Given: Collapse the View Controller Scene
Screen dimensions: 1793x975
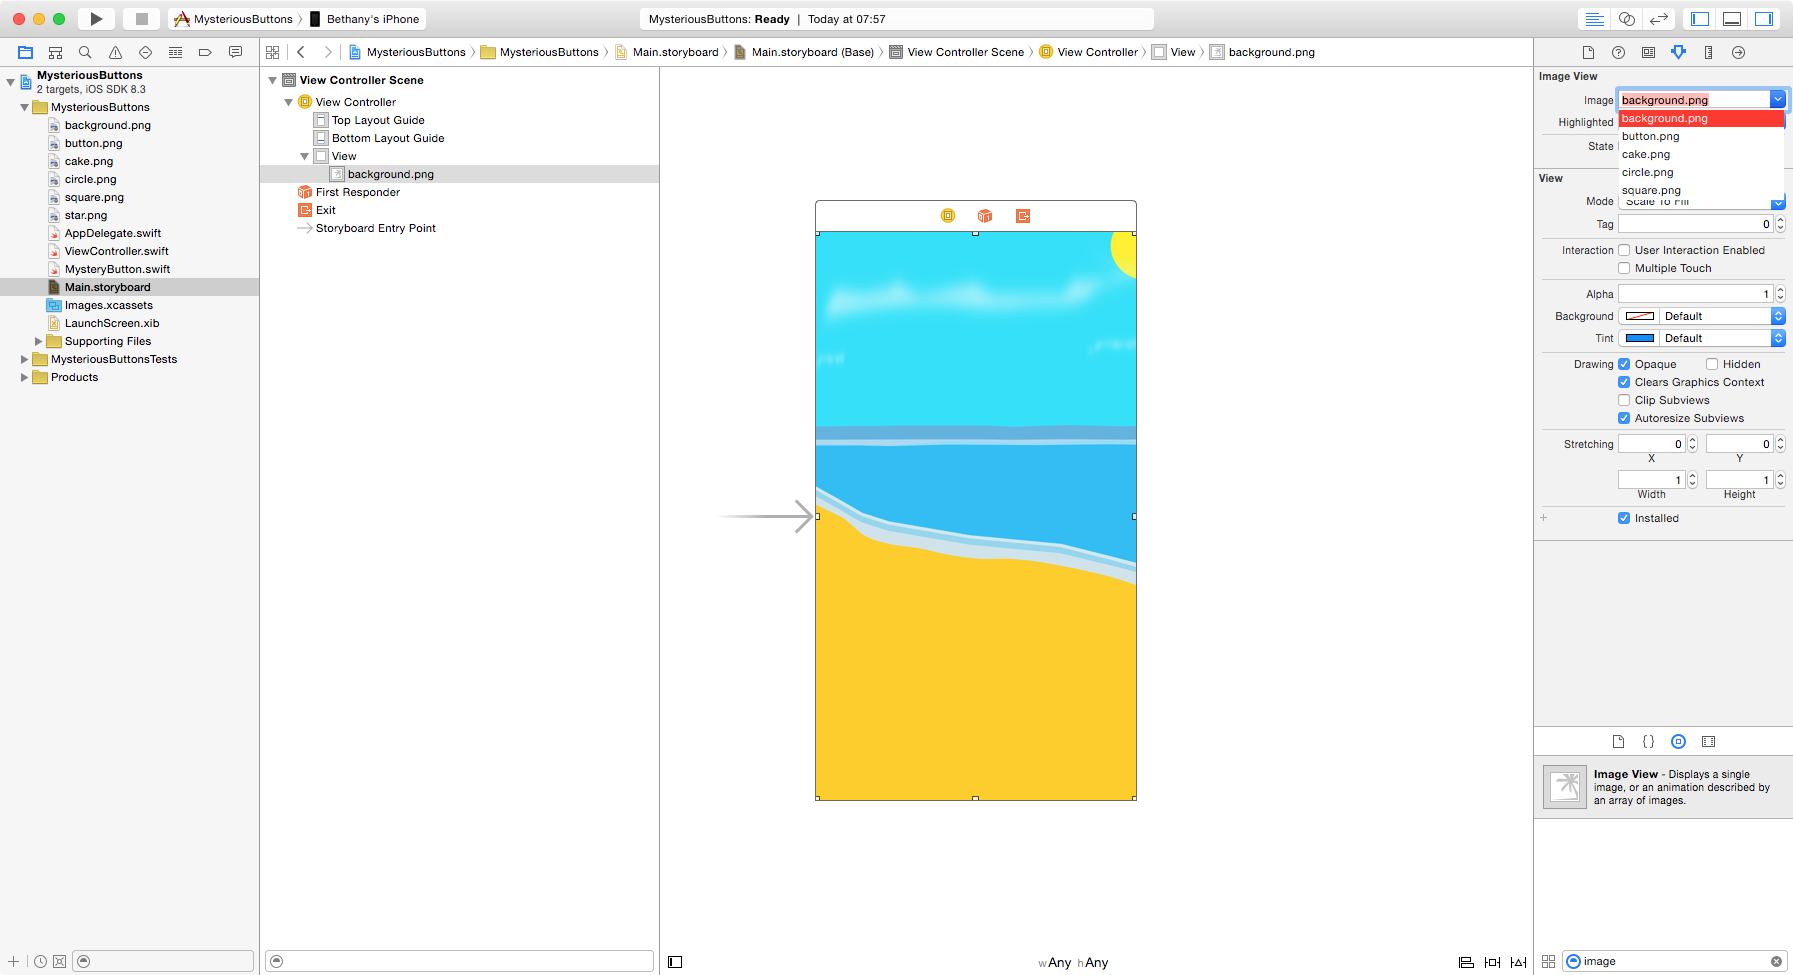Looking at the screenshot, I should tap(272, 80).
